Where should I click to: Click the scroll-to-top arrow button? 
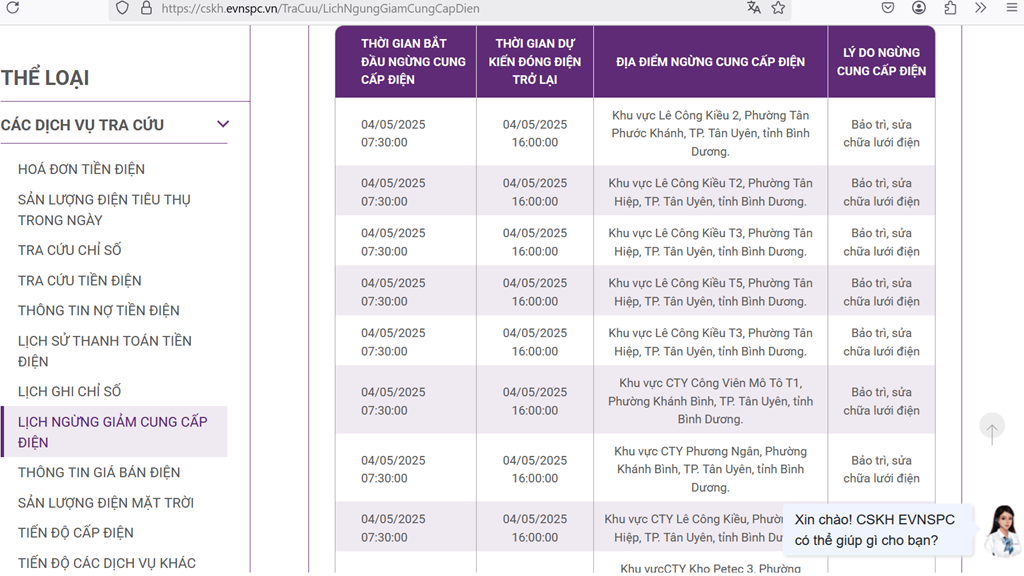(x=991, y=430)
